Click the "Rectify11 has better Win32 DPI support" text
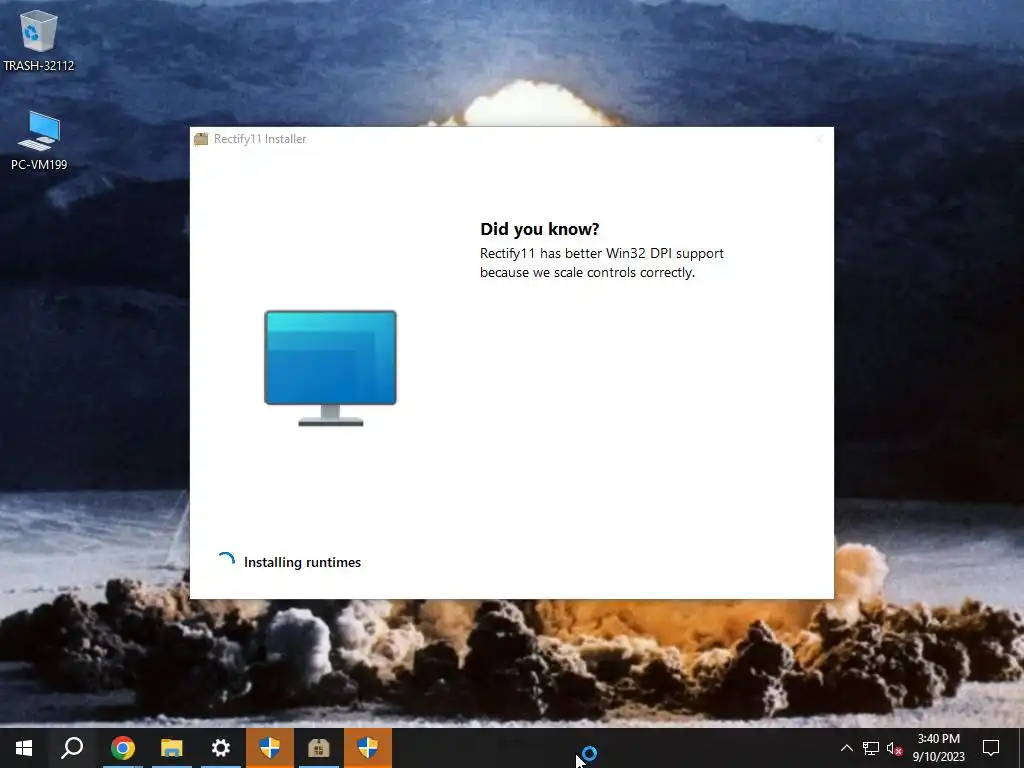This screenshot has height=768, width=1024. 601,253
